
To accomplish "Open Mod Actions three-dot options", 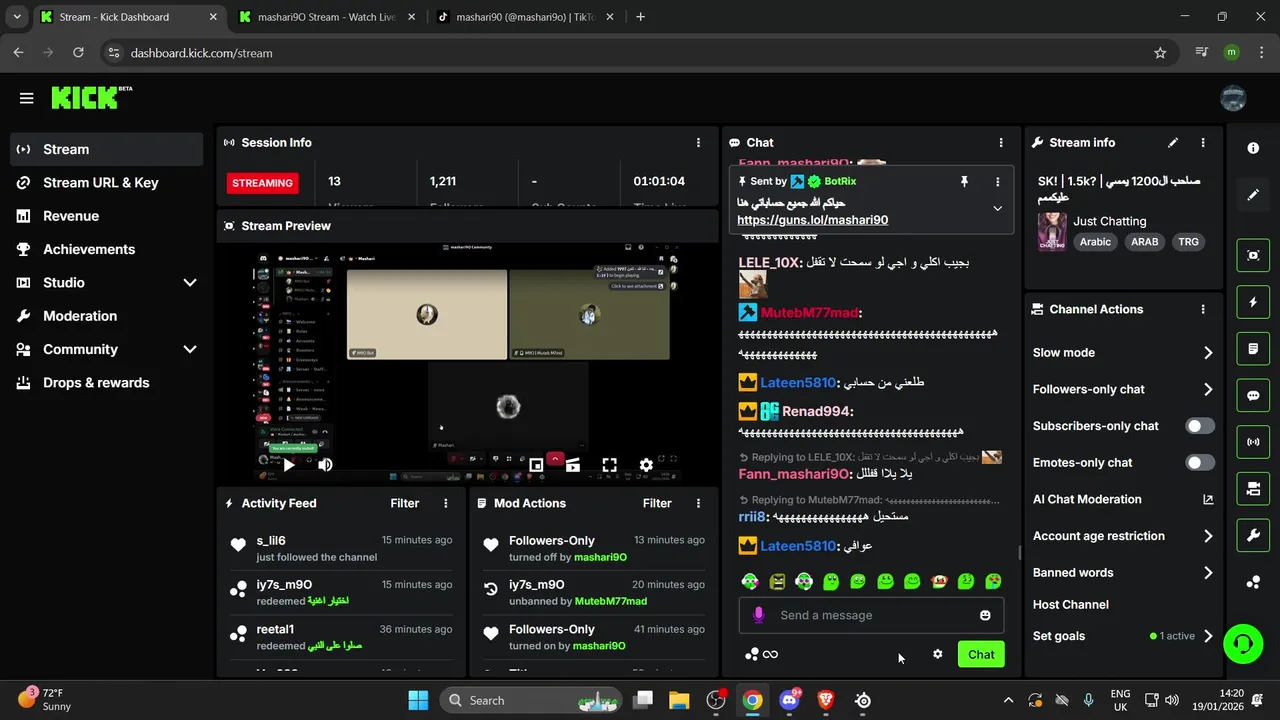I will point(698,503).
